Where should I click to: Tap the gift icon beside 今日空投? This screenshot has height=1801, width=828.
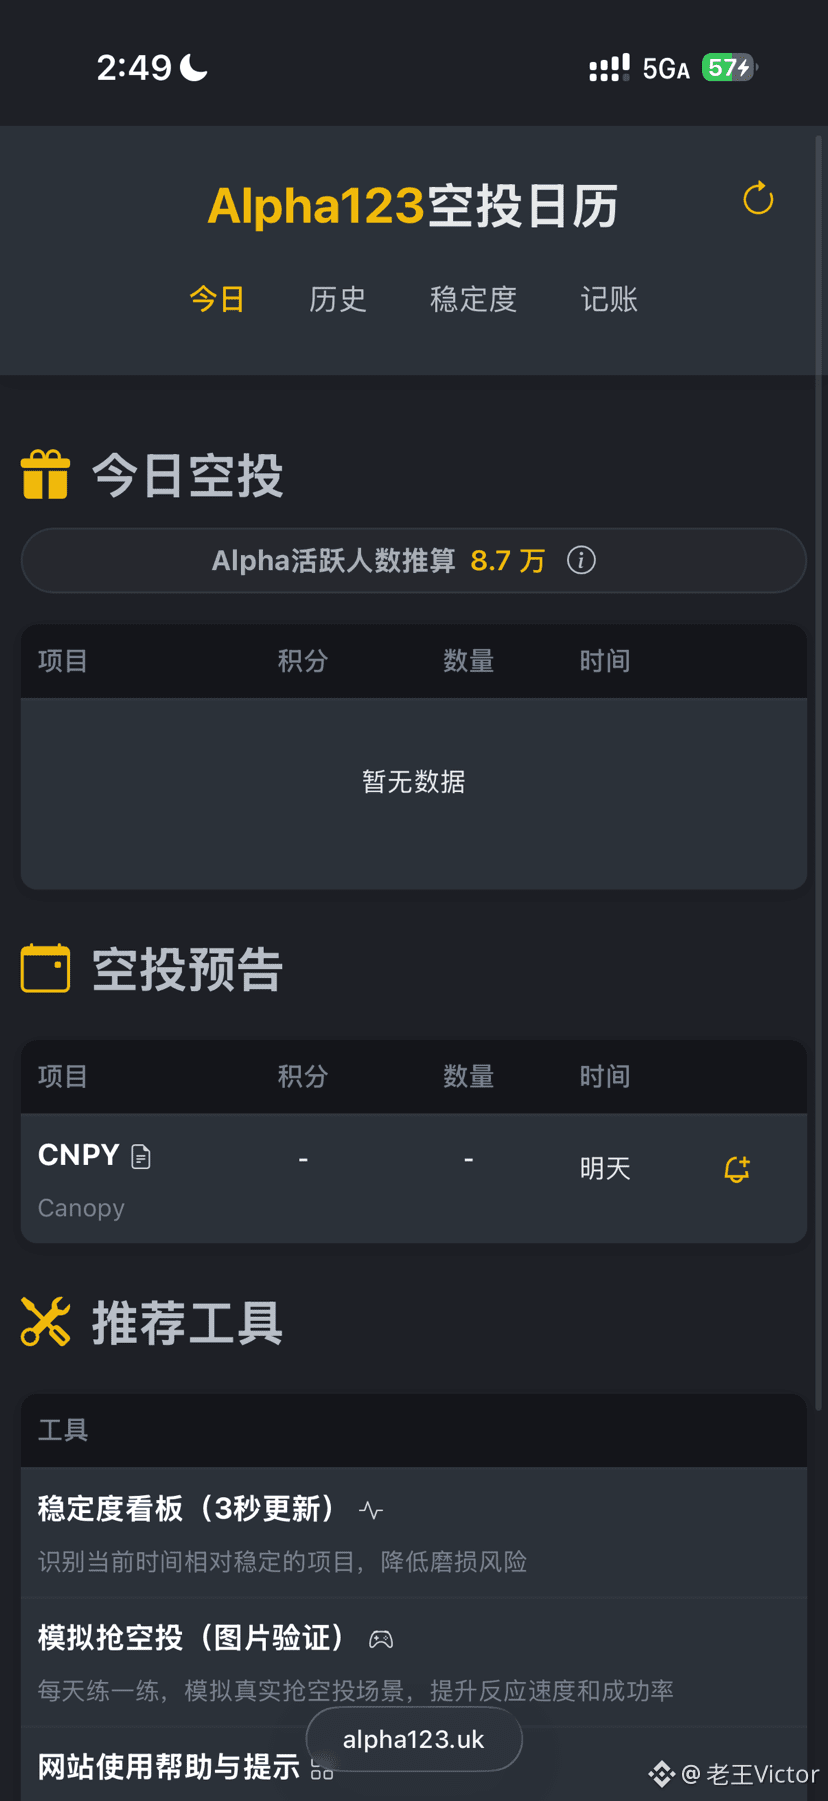(45, 474)
